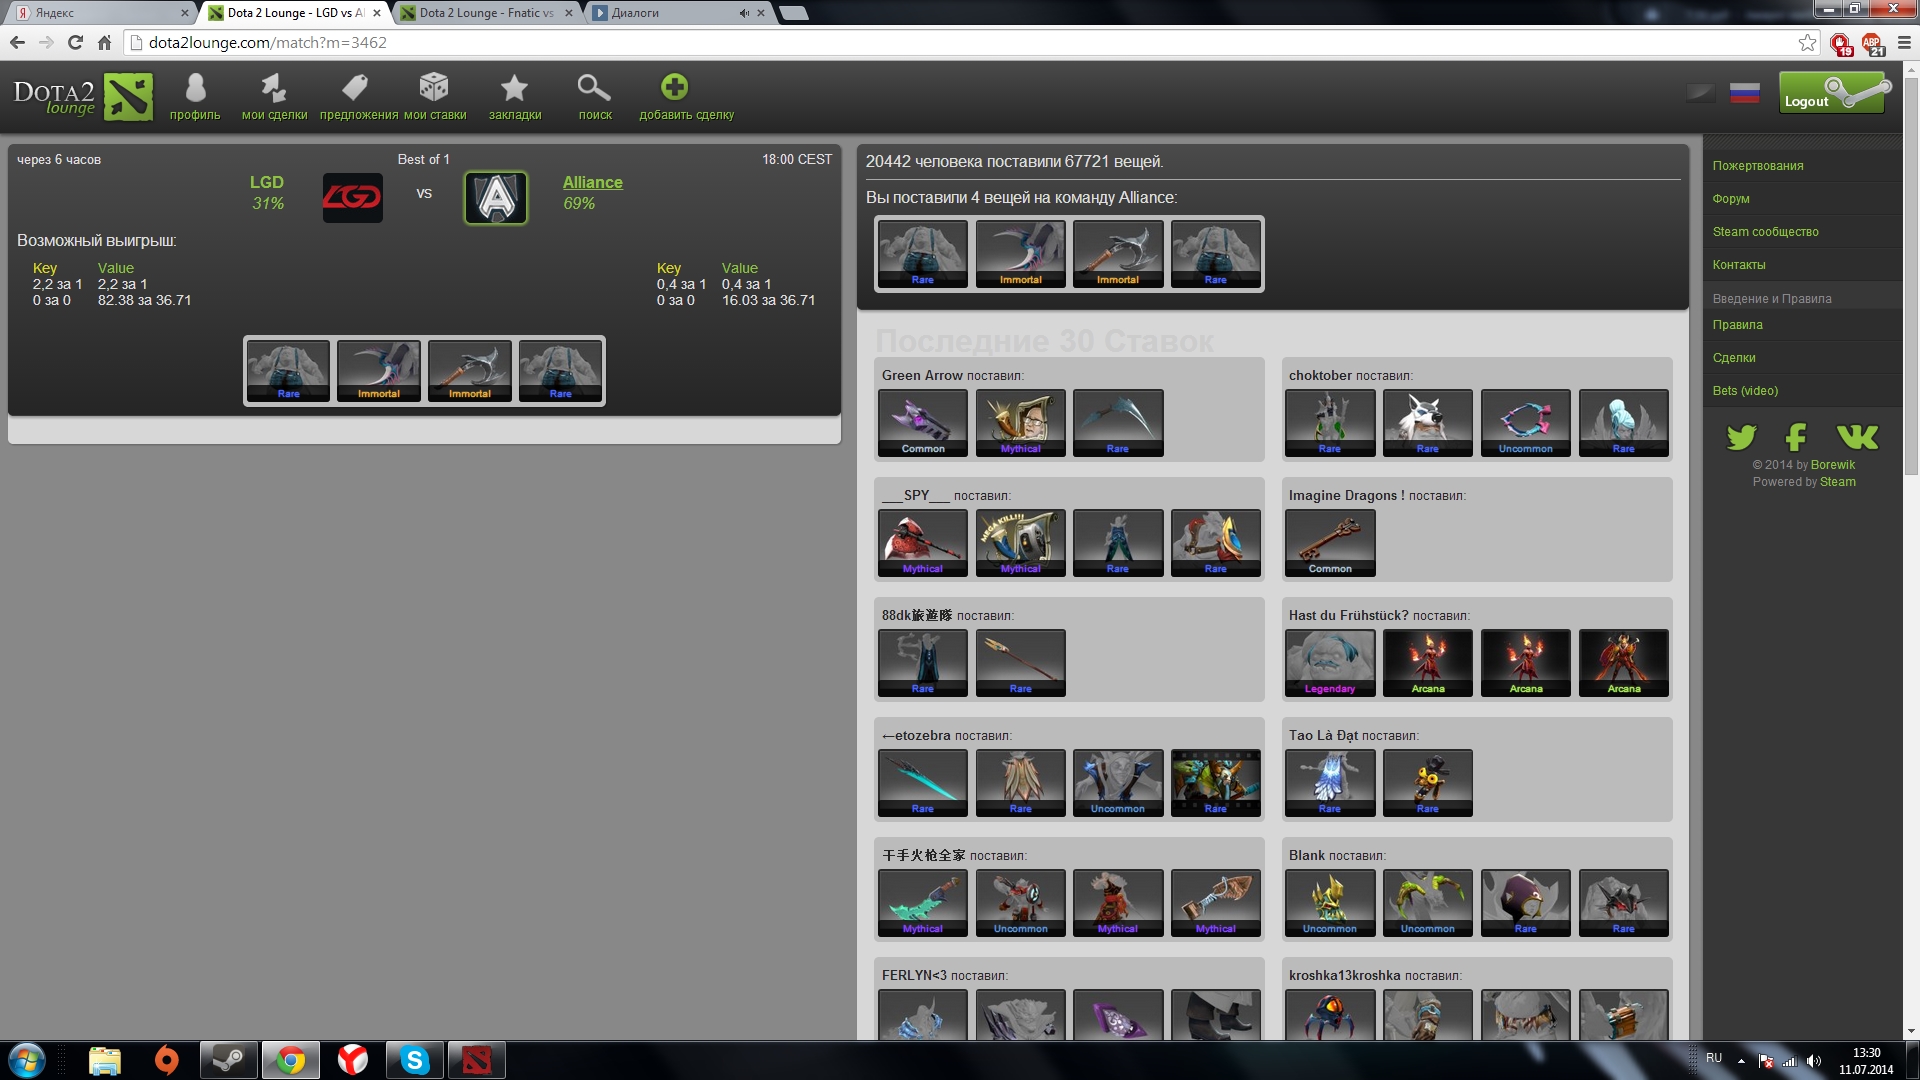The width and height of the screenshot is (1920, 1080).
Task: Bookmark page with star icon
Action: (x=1807, y=42)
